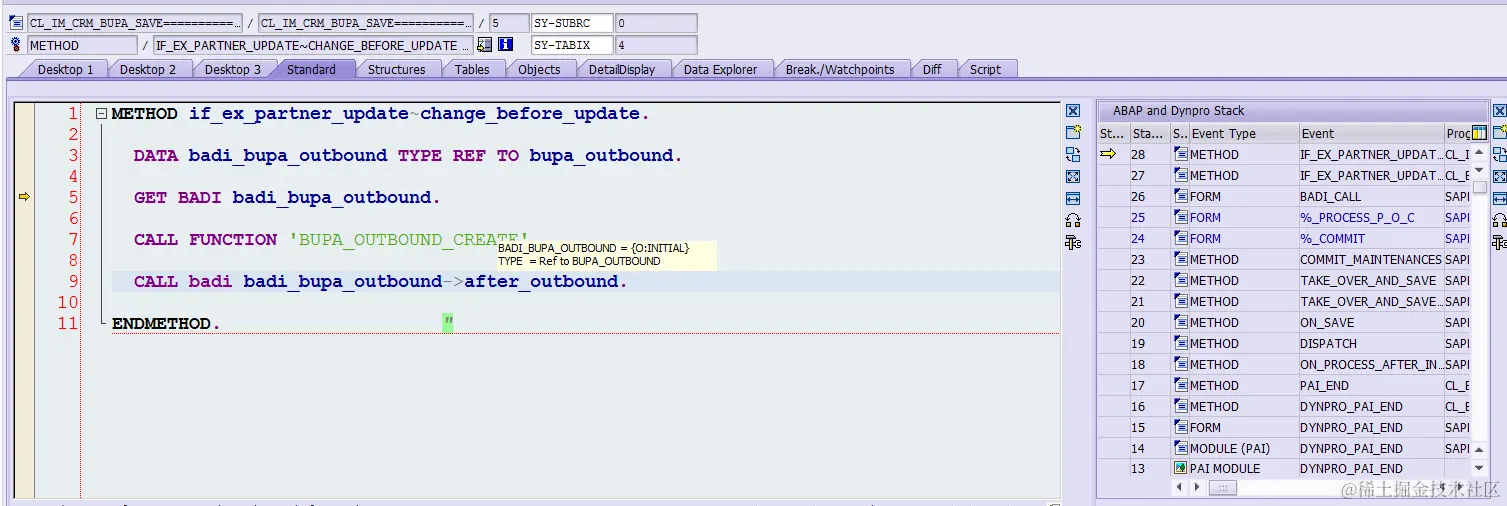
Task: Click stack horizontal scrollbar left arrow
Action: pyautogui.click(x=1181, y=487)
